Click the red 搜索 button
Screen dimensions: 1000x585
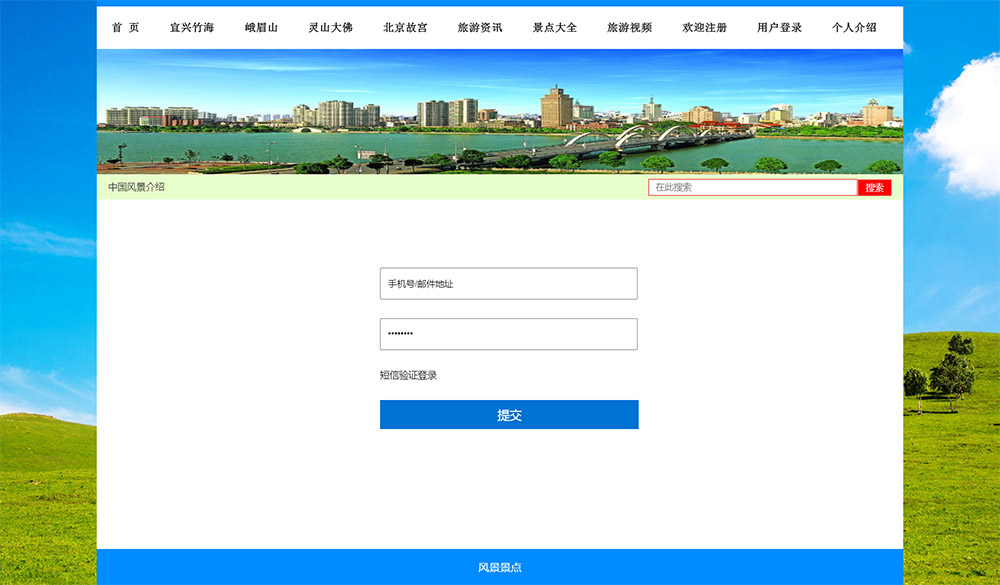pos(874,188)
